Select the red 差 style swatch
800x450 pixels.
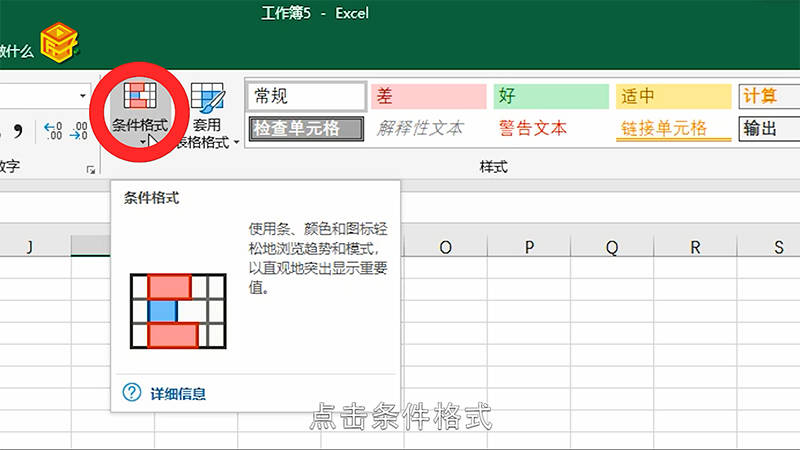[428, 96]
